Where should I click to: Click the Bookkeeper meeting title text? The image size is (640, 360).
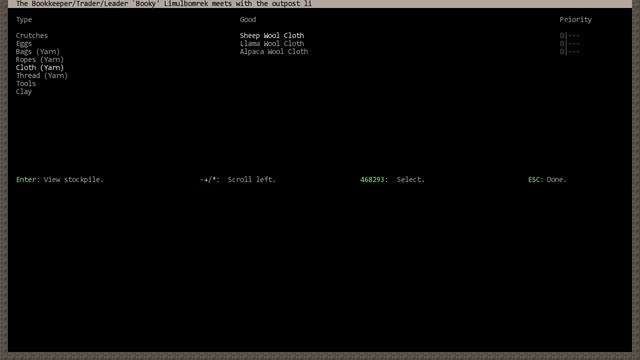(x=164, y=4)
